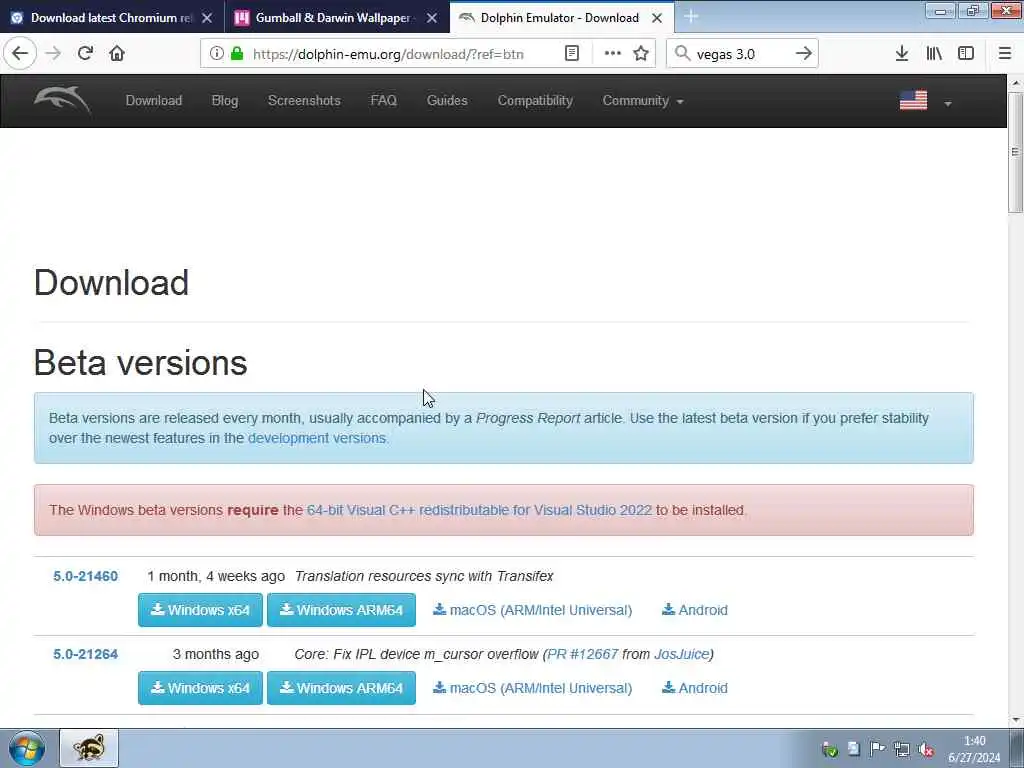Close the Gumball & Darwin Wallpaper tab
Image resolution: width=1024 pixels, height=768 pixels.
tap(432, 18)
